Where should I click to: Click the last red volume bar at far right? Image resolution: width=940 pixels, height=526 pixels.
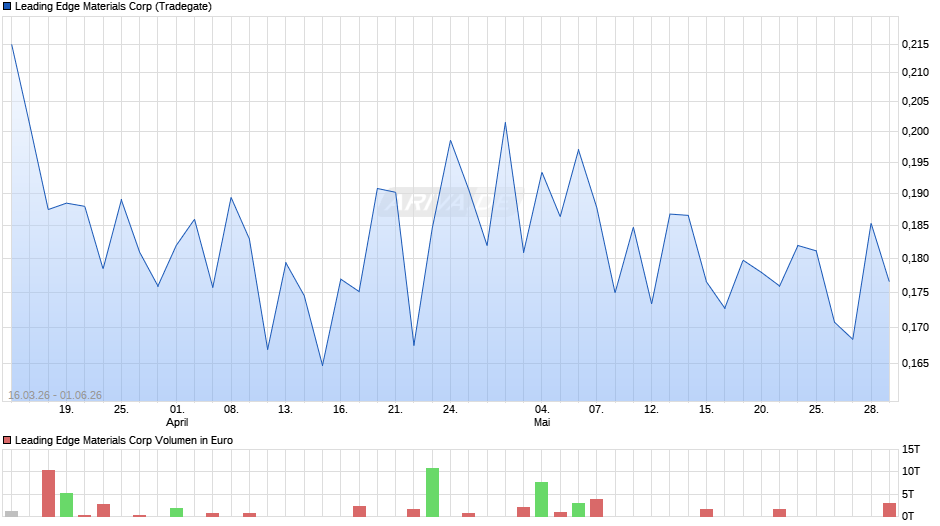click(x=890, y=510)
